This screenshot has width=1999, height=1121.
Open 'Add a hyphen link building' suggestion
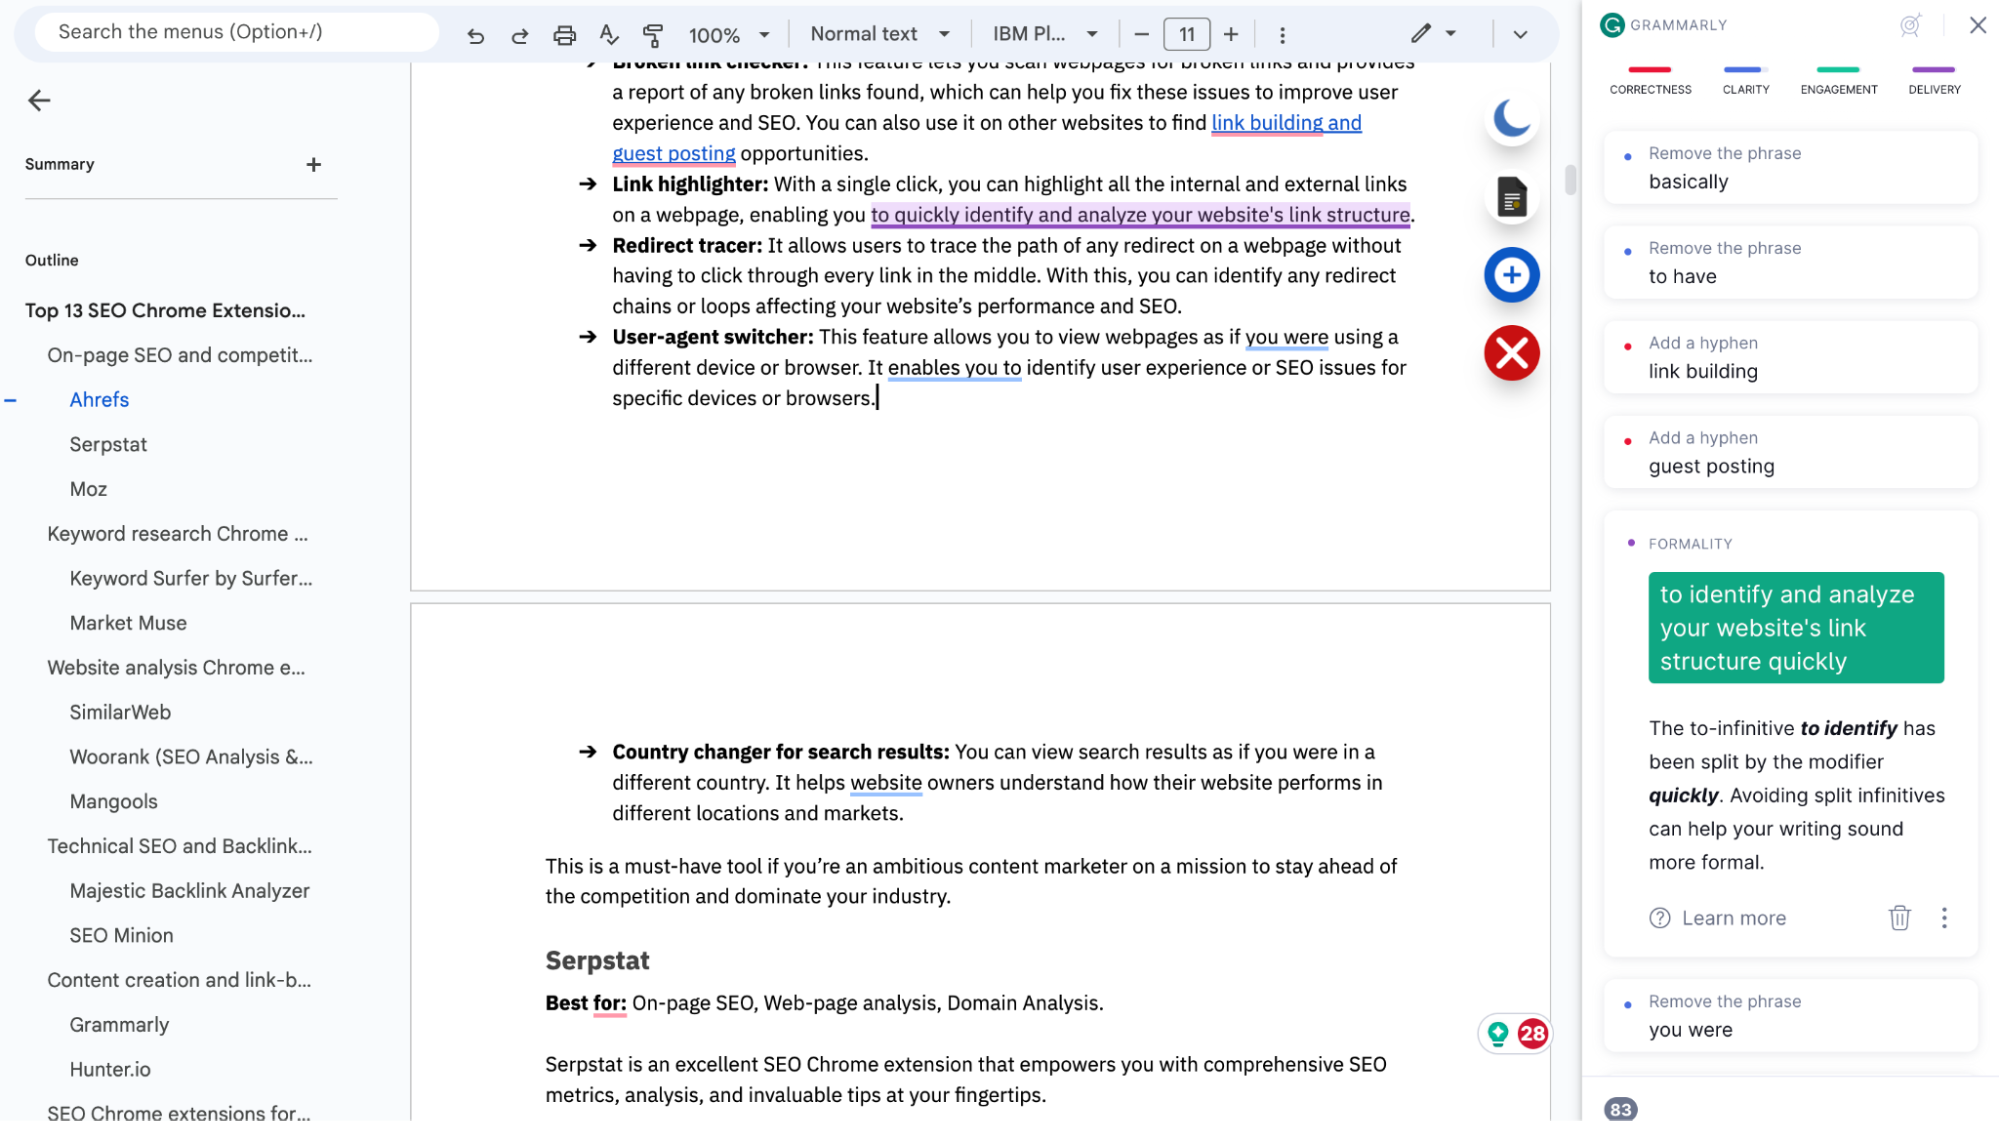tap(1790, 357)
